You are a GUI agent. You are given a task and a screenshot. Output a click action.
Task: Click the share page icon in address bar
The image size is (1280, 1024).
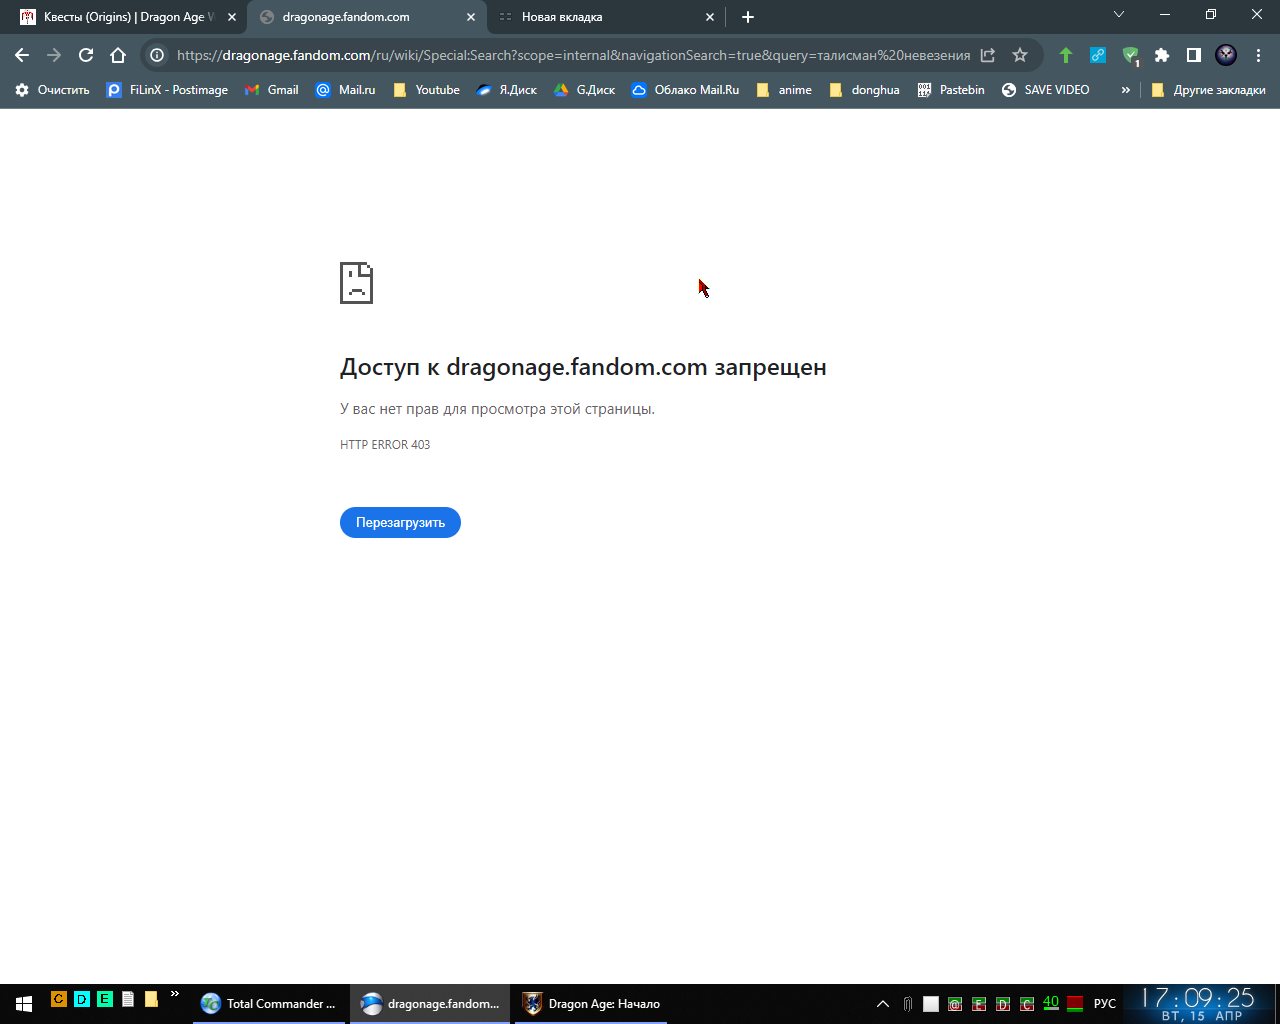(988, 55)
